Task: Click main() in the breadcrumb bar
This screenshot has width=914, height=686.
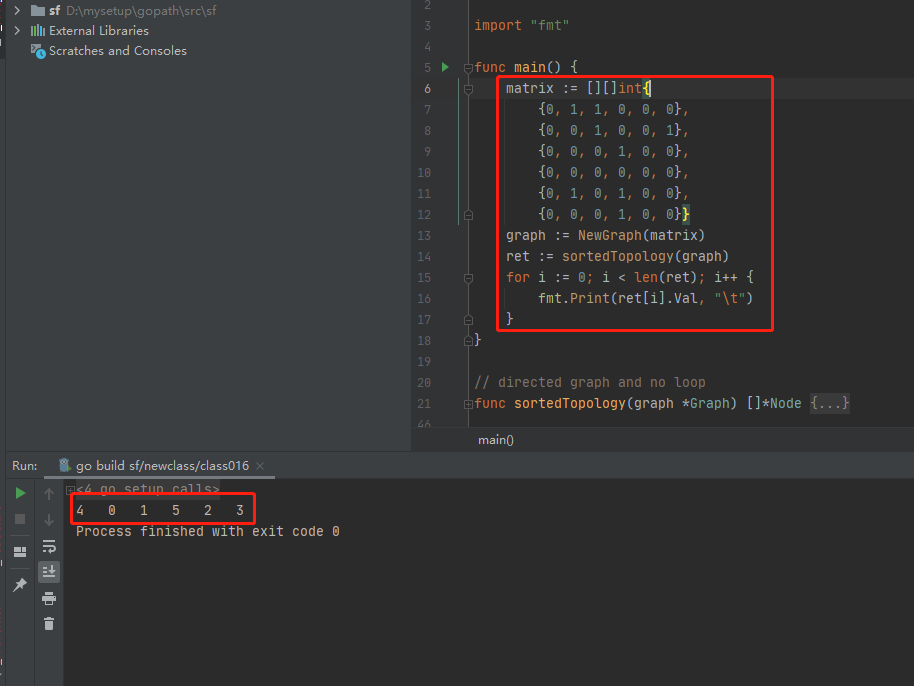Action: 496,440
